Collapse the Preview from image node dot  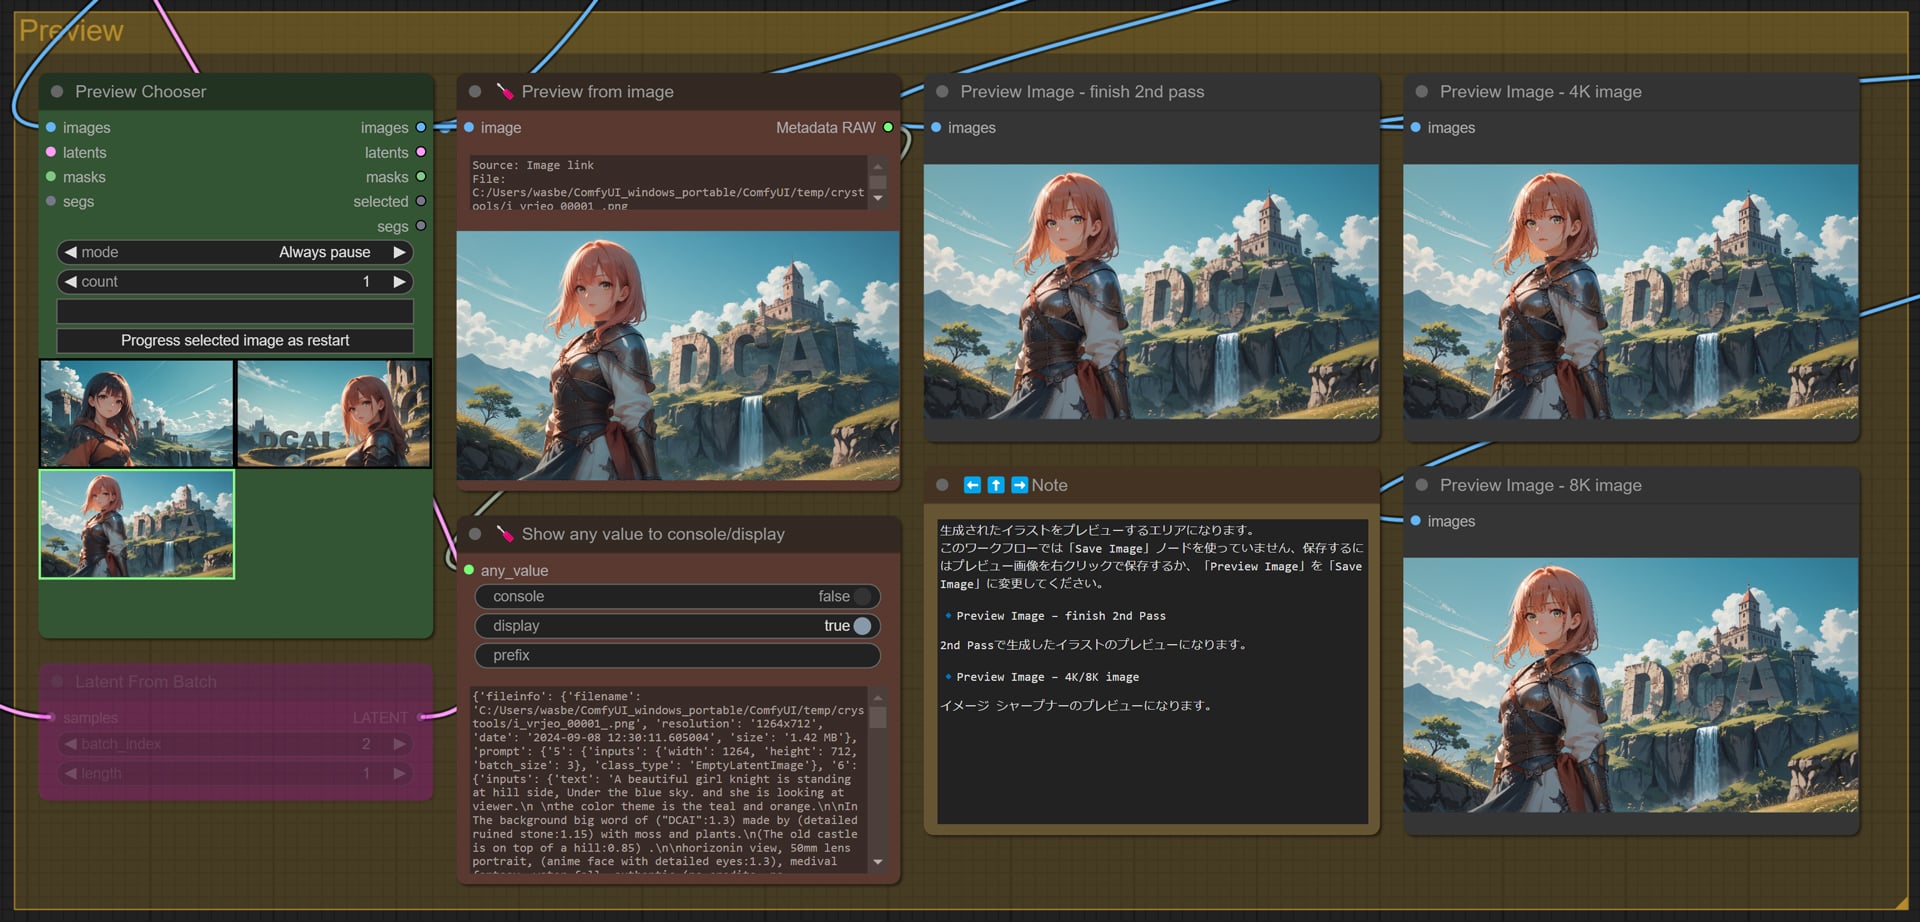tap(475, 92)
